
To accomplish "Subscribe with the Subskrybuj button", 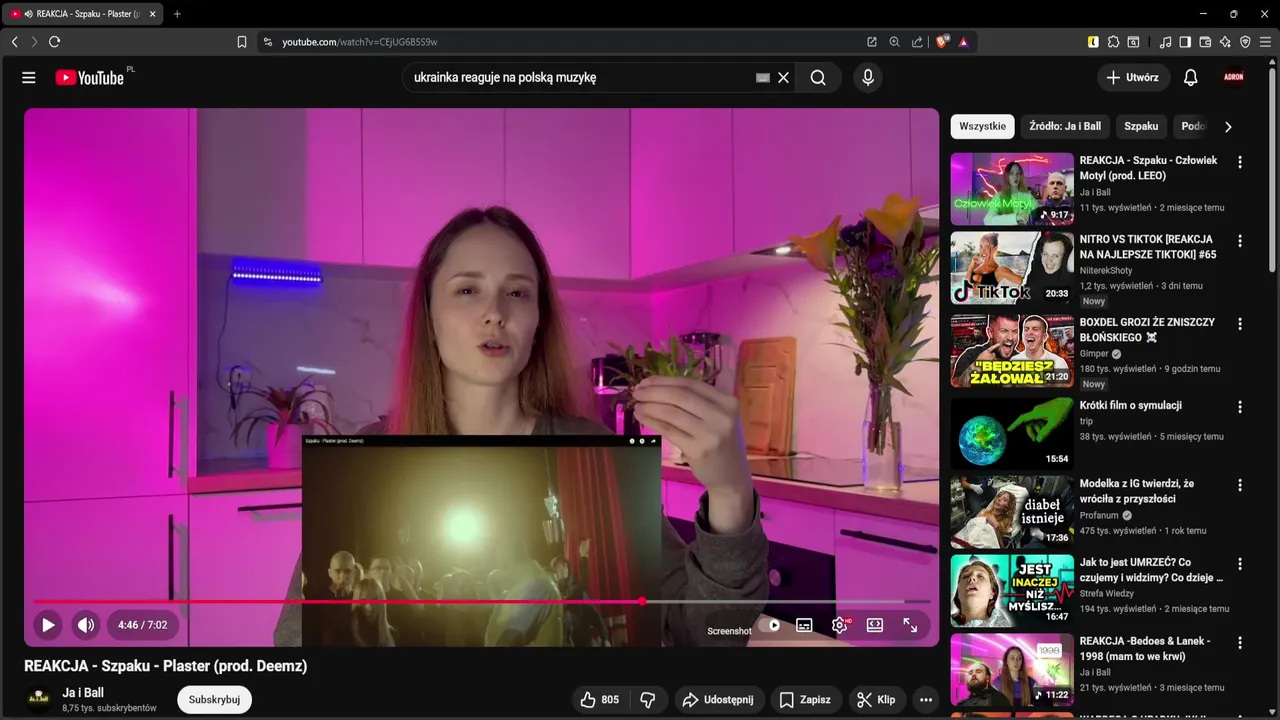I will pyautogui.click(x=214, y=700).
